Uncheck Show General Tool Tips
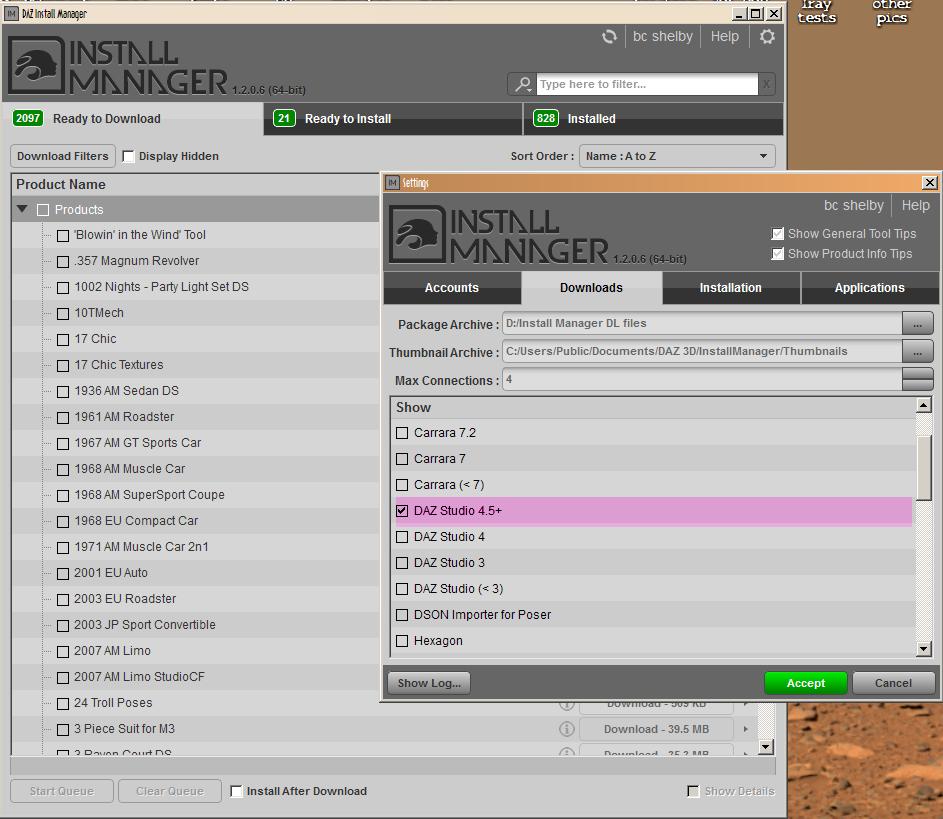 (777, 234)
